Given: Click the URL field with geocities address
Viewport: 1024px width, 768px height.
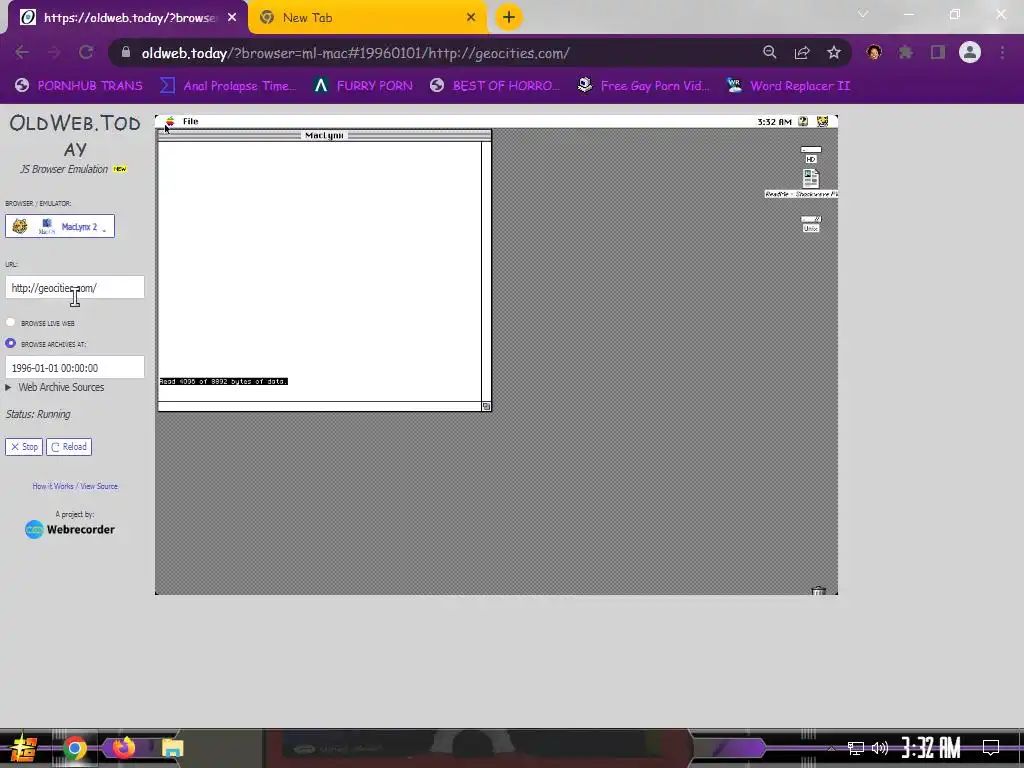Looking at the screenshot, I should pos(74,287).
